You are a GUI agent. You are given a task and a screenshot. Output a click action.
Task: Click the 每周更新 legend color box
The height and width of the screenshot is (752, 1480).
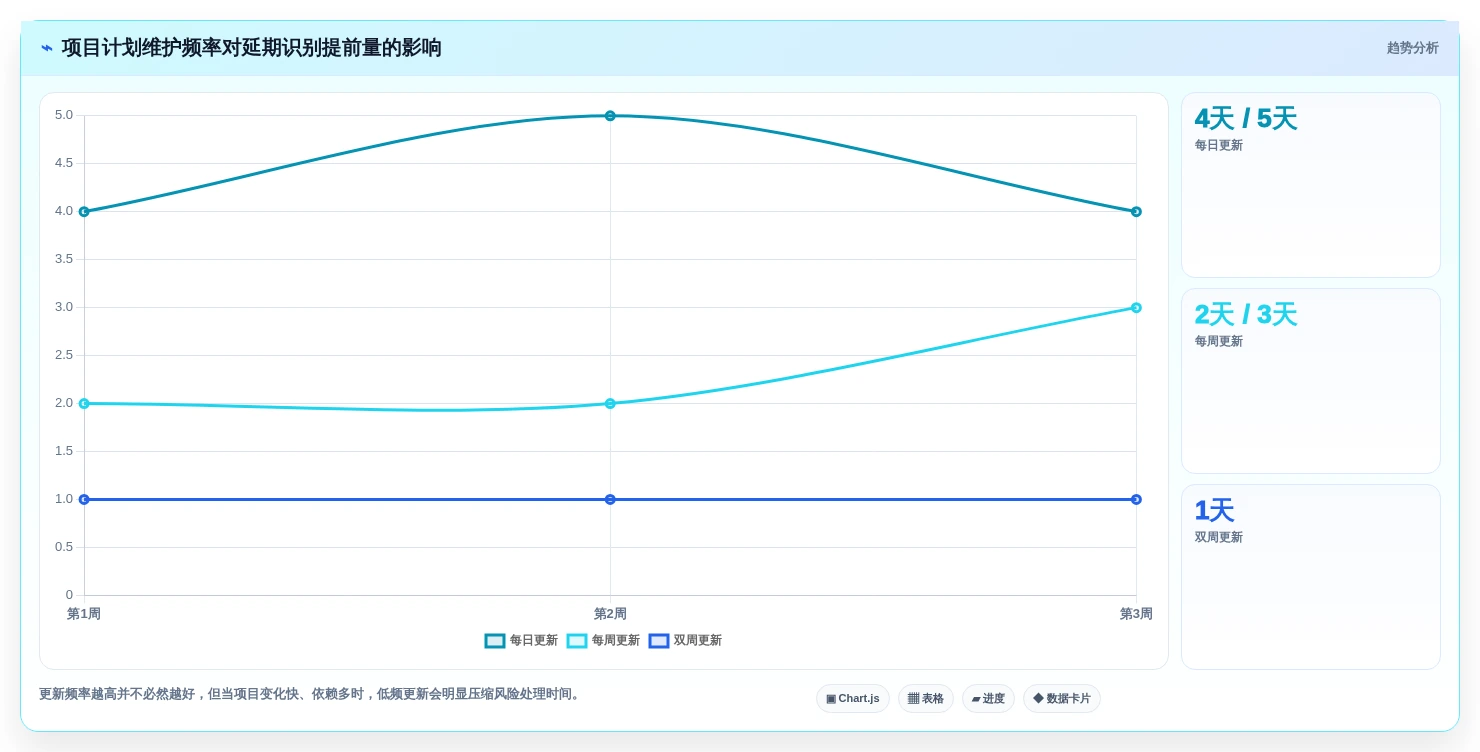coord(577,641)
